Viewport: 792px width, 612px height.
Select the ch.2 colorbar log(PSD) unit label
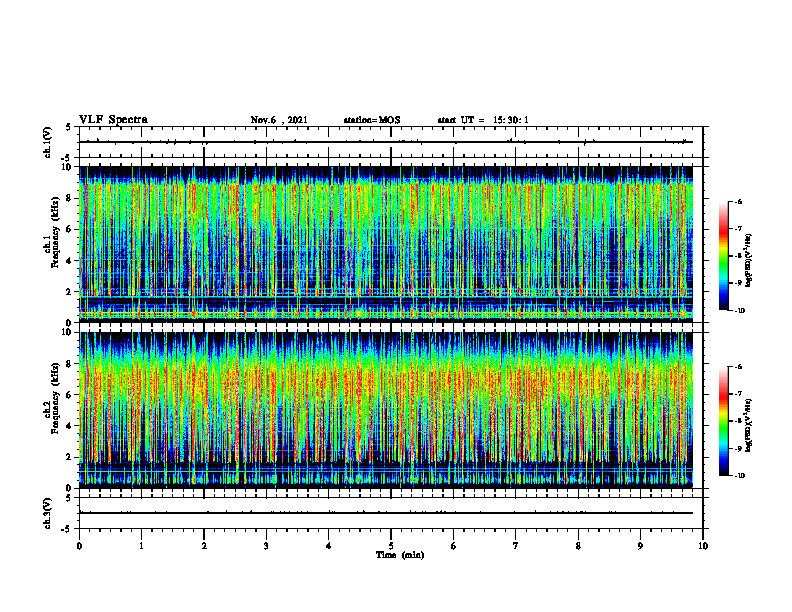749,425
